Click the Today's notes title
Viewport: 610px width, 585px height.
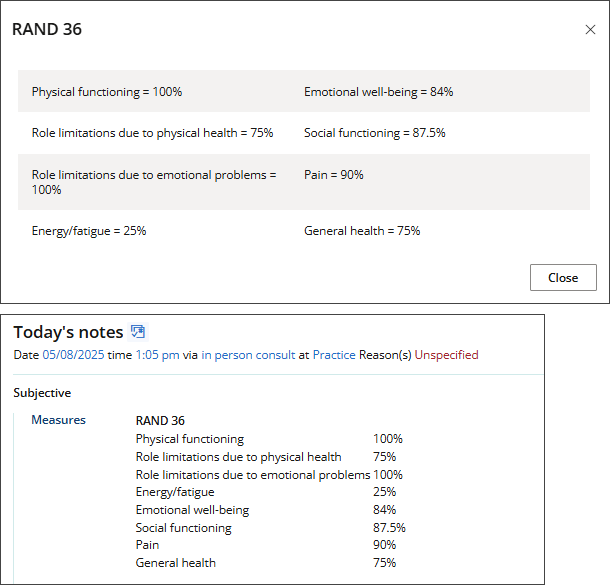[x=68, y=332]
